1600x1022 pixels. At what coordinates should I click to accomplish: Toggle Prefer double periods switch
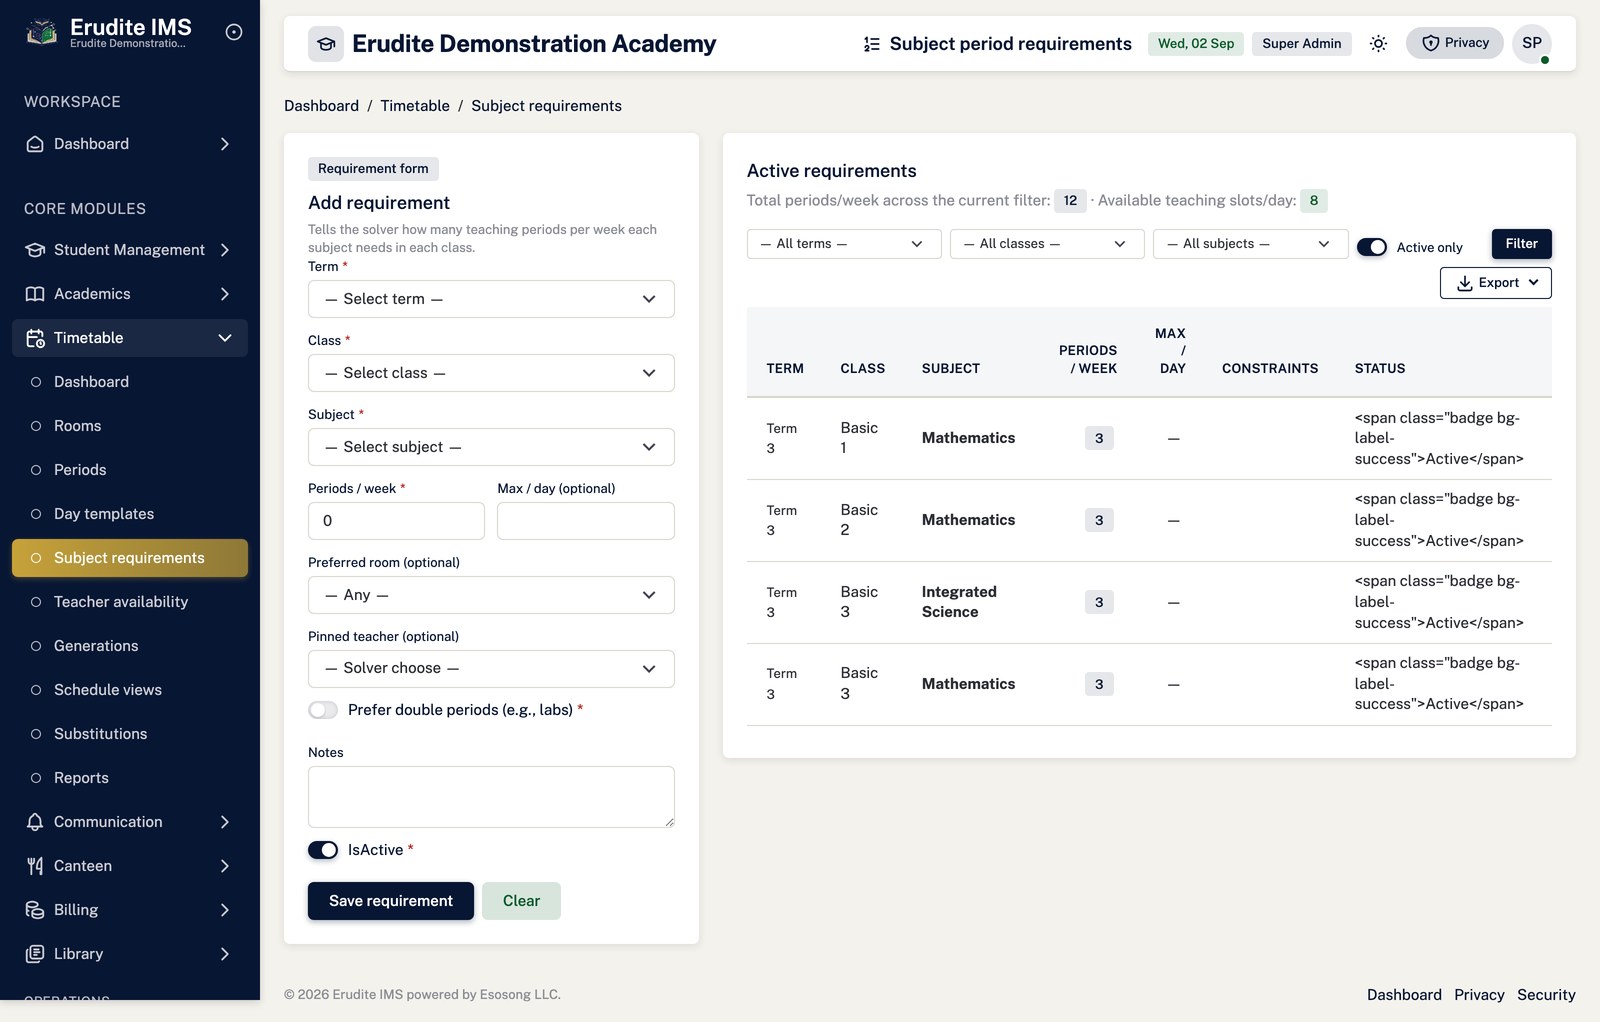(323, 710)
